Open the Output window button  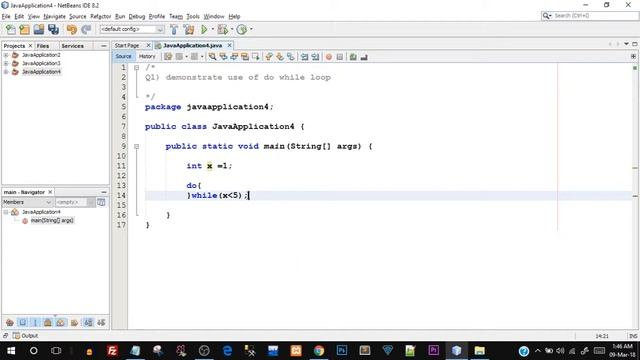(x=25, y=336)
